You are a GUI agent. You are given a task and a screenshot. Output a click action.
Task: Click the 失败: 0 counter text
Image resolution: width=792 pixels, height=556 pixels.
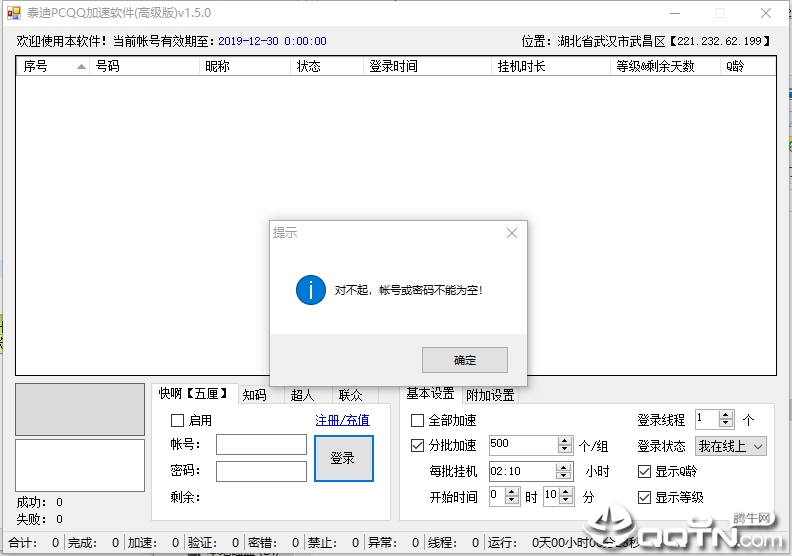click(x=39, y=519)
